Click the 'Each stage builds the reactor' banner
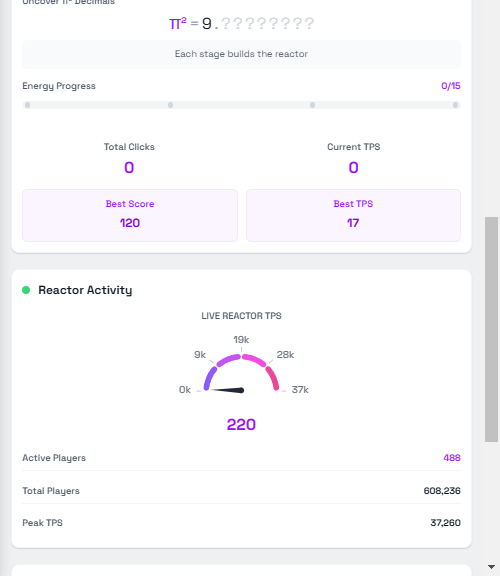 [241, 54]
